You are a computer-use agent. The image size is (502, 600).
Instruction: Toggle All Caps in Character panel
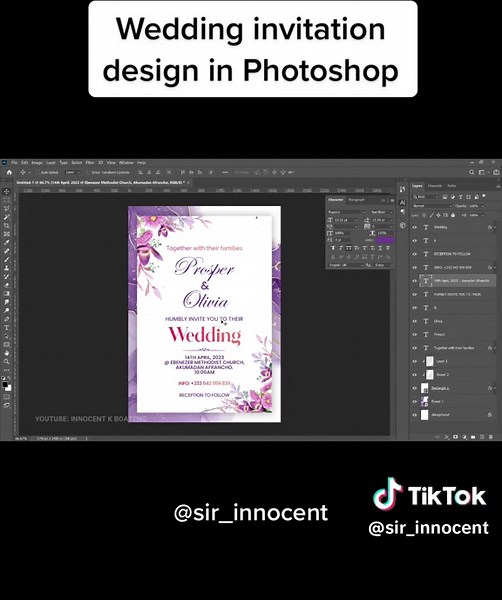348,248
